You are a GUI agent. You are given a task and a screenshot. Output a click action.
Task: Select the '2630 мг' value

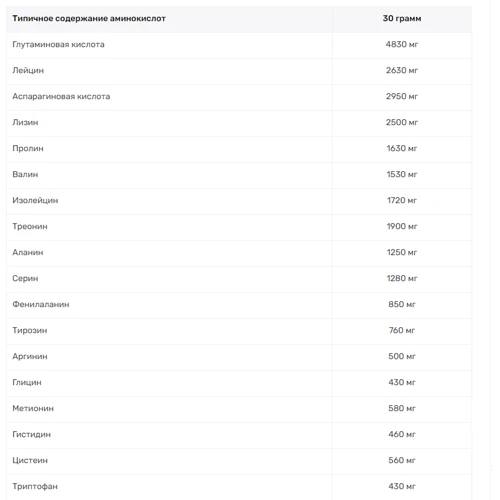point(402,70)
